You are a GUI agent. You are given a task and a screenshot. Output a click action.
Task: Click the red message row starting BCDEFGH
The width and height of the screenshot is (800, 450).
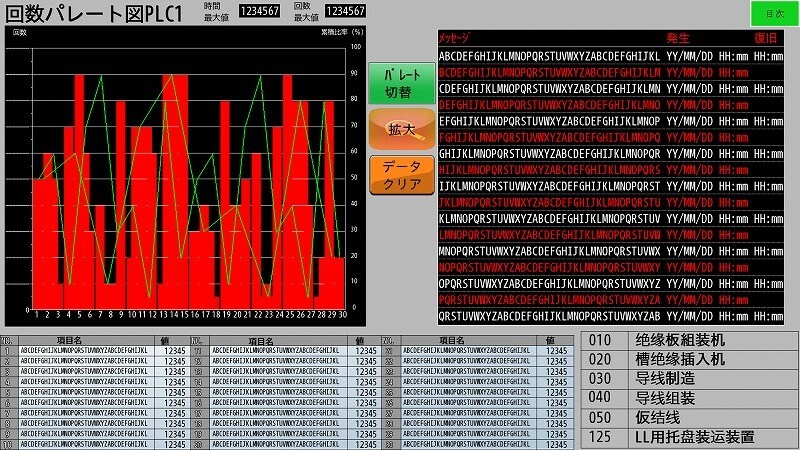(x=611, y=72)
